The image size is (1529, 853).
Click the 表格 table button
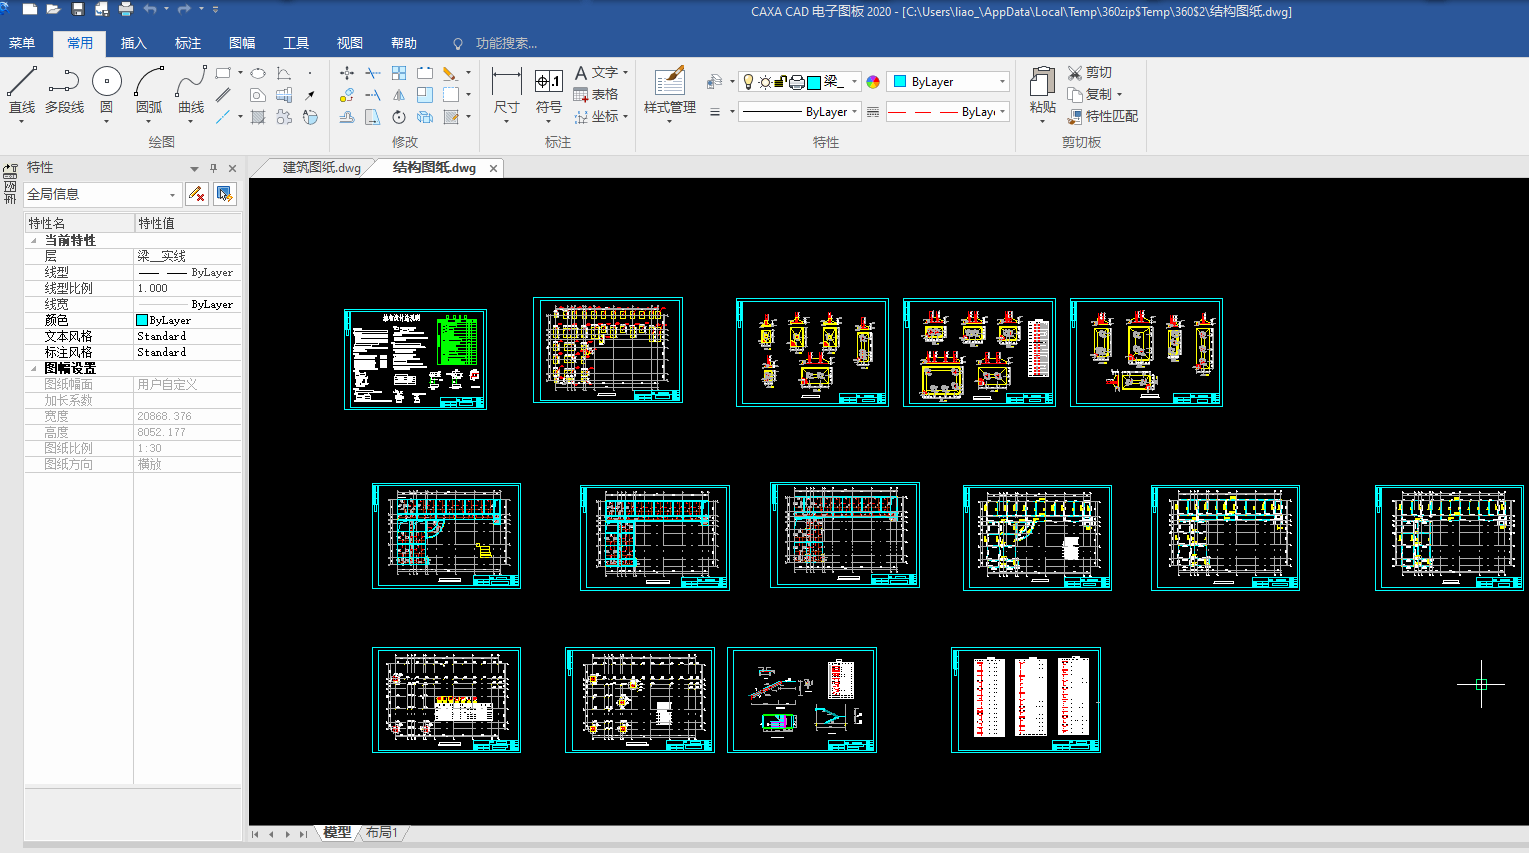(x=596, y=95)
